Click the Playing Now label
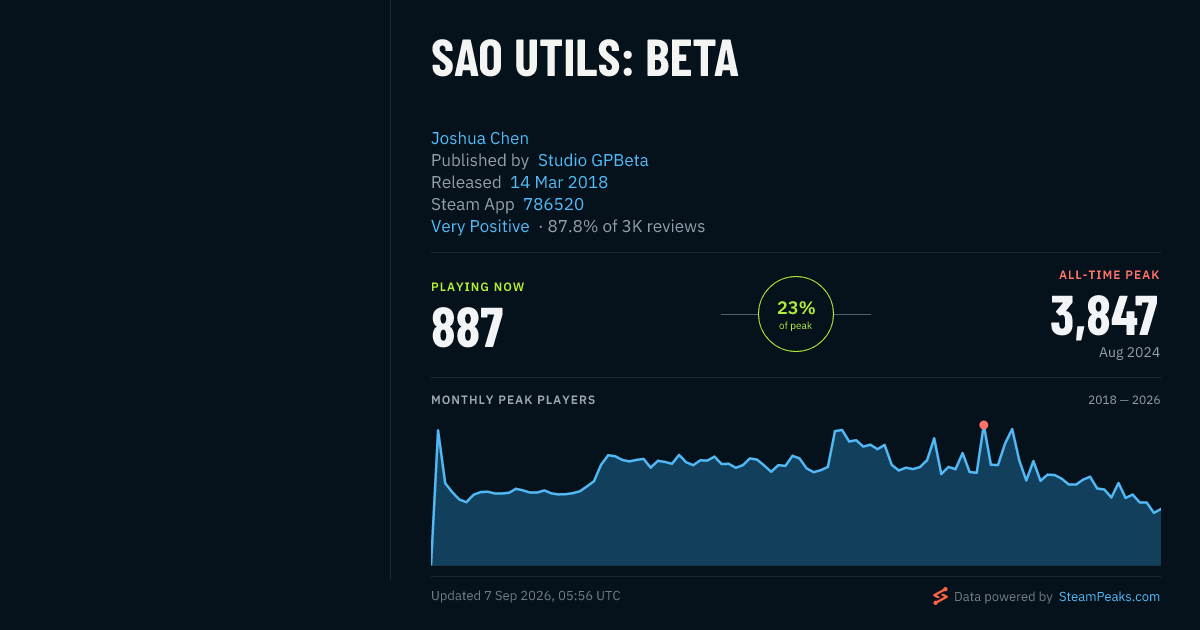The image size is (1200, 630). (x=478, y=287)
